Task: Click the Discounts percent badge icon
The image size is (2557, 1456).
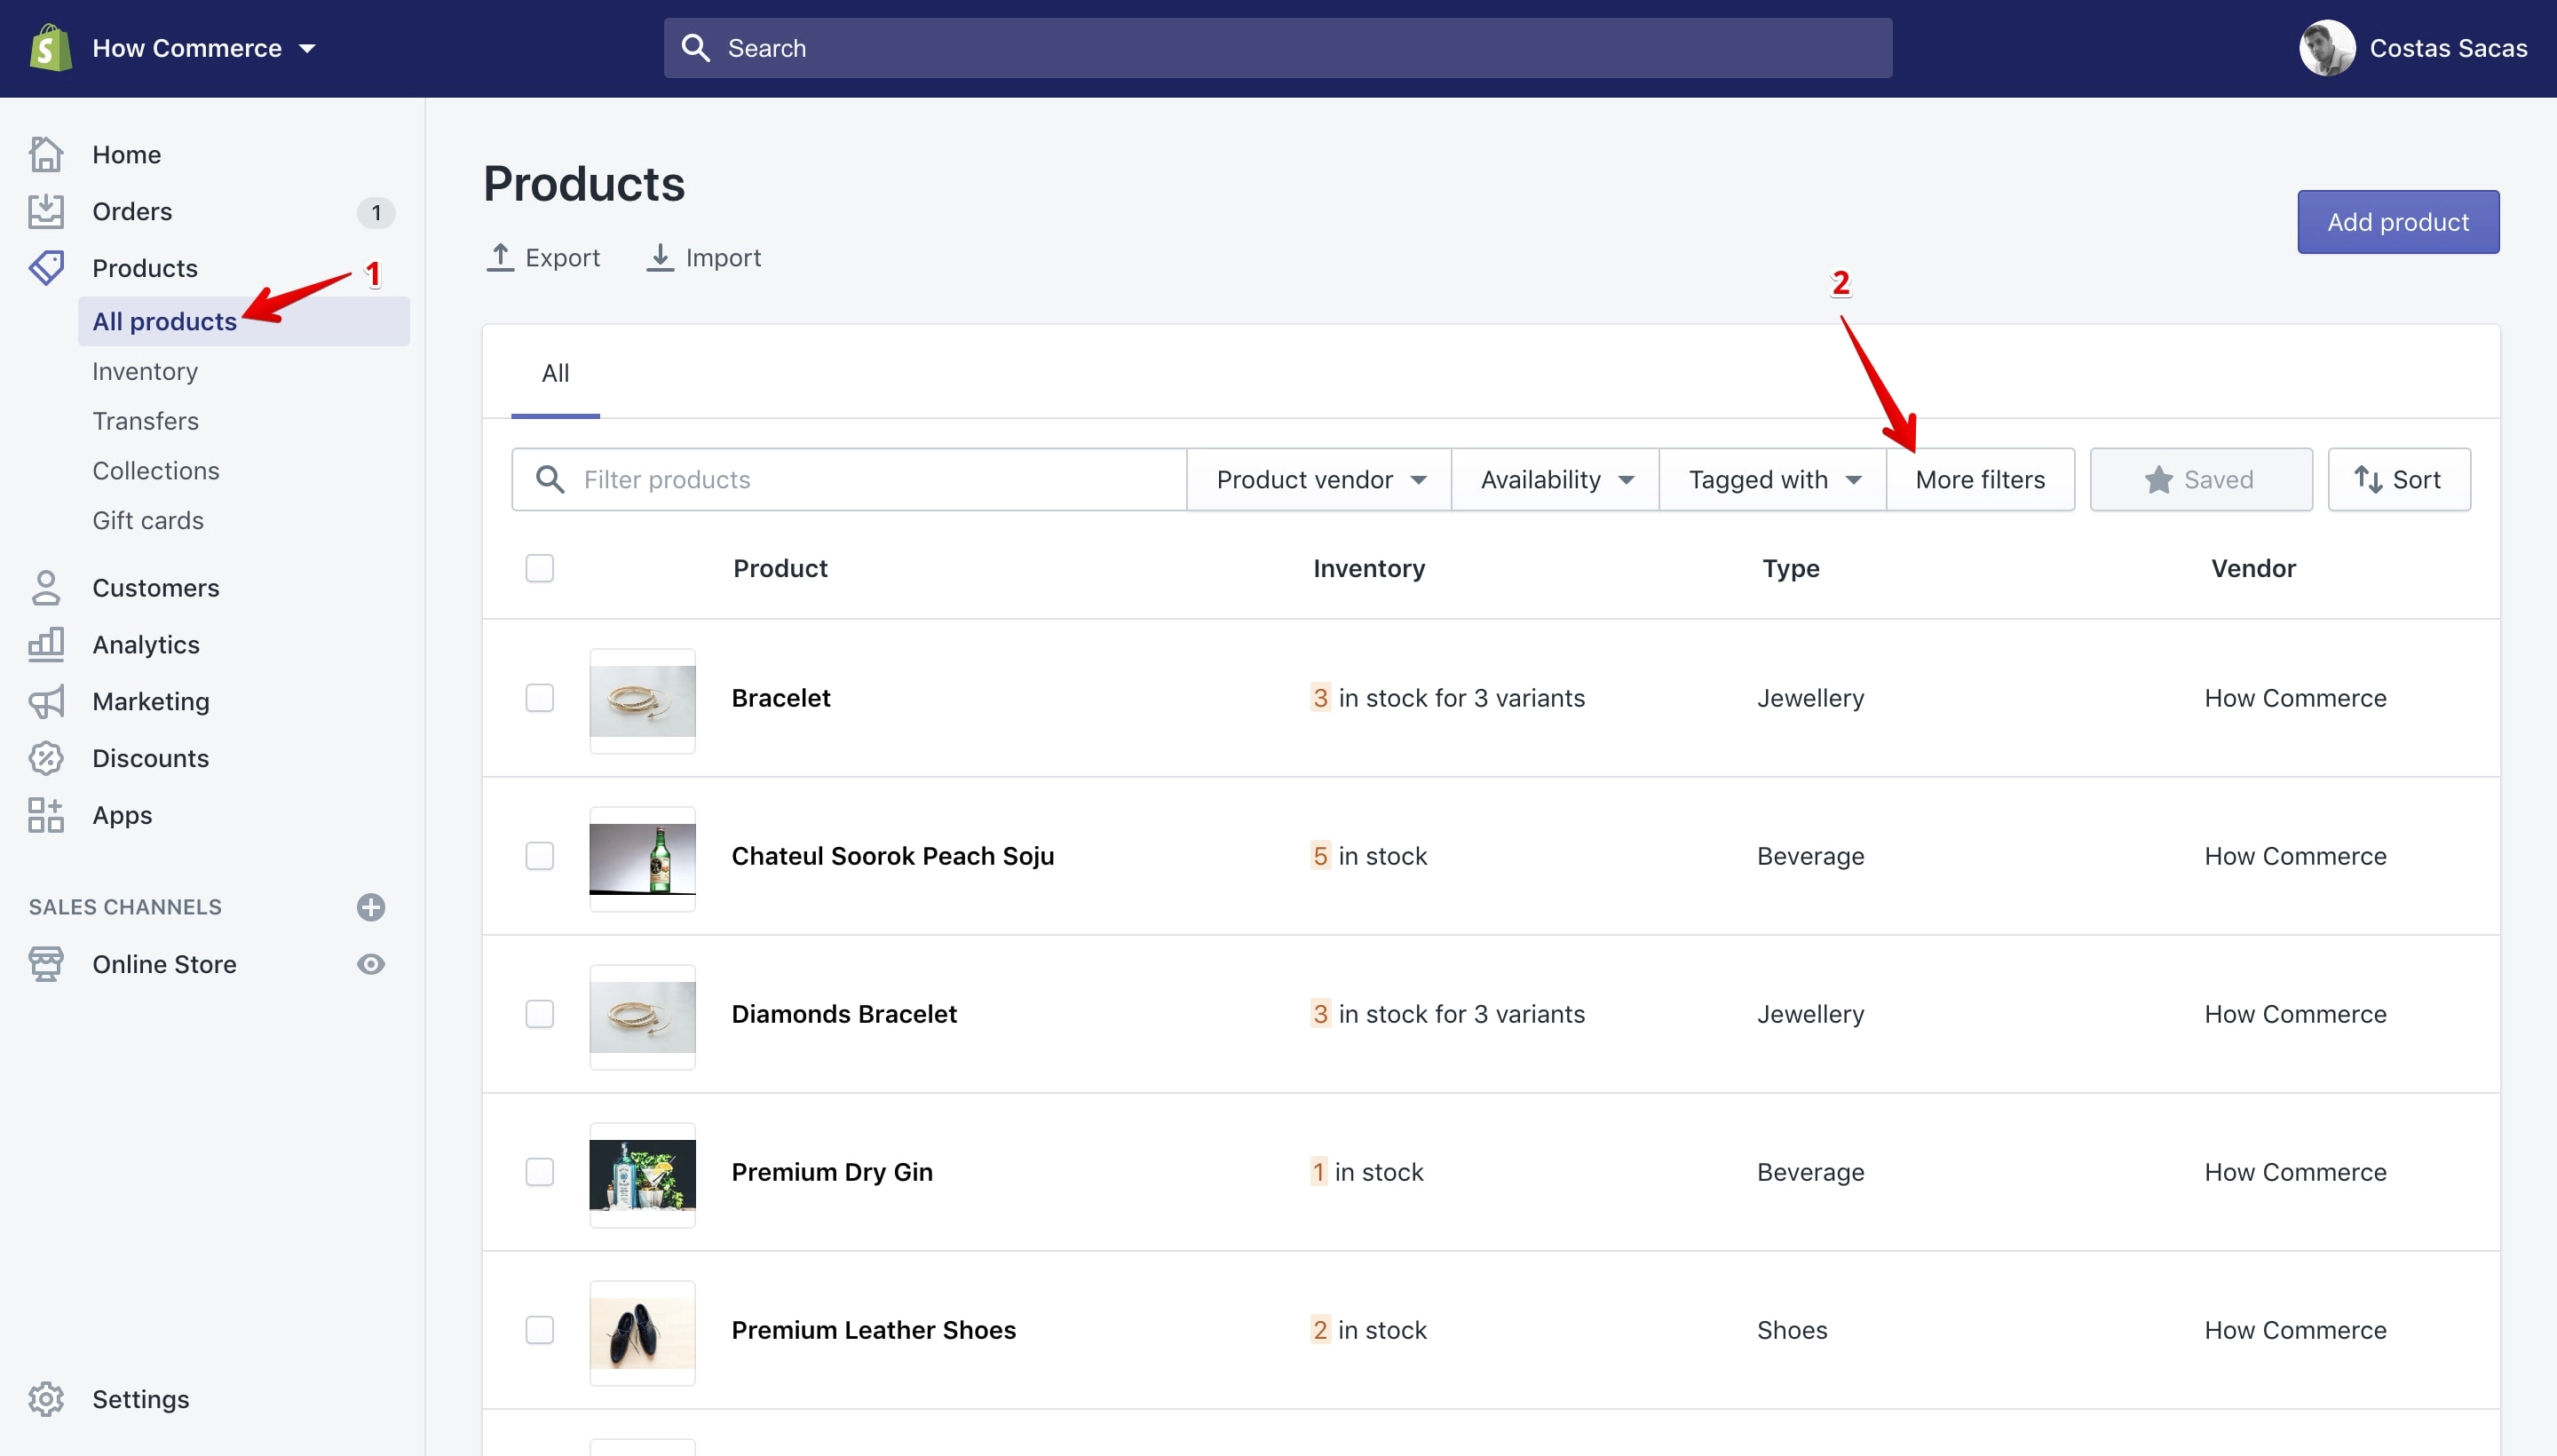Action: pyautogui.click(x=46, y=758)
